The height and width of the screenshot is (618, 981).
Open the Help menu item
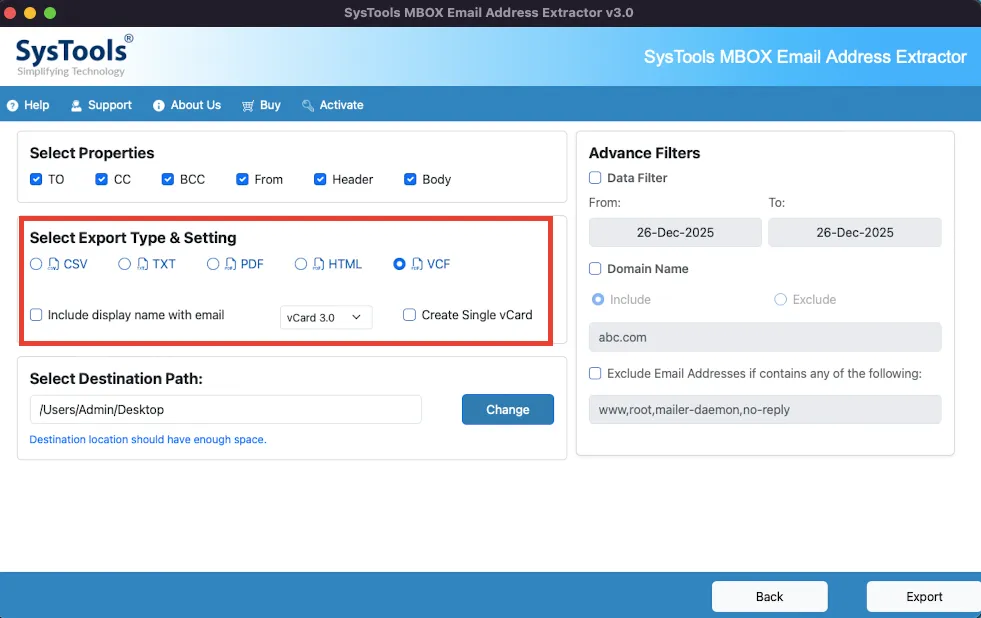pos(28,105)
